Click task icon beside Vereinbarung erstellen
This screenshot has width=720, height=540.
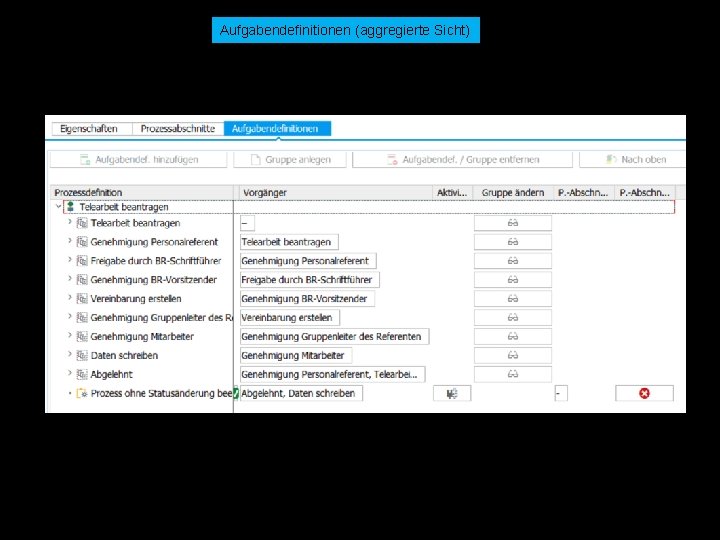tap(82, 298)
